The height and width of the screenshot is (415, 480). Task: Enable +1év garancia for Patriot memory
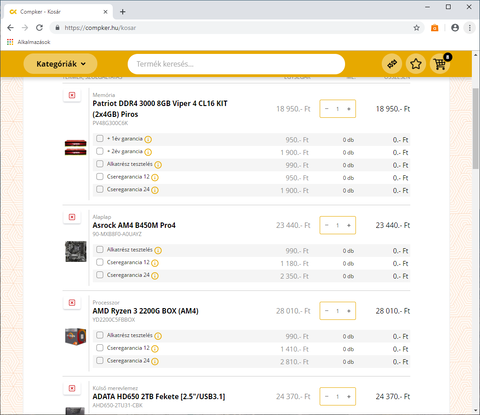(100, 138)
